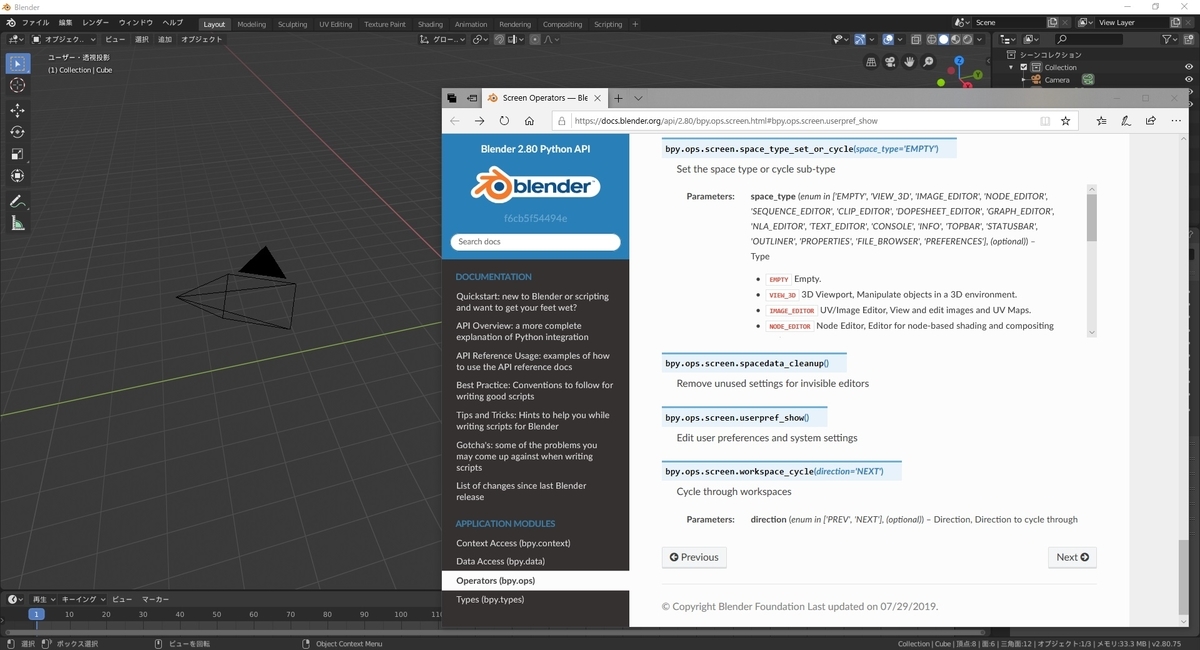Select the Cursor tool in Blender toolbar

(x=17, y=85)
